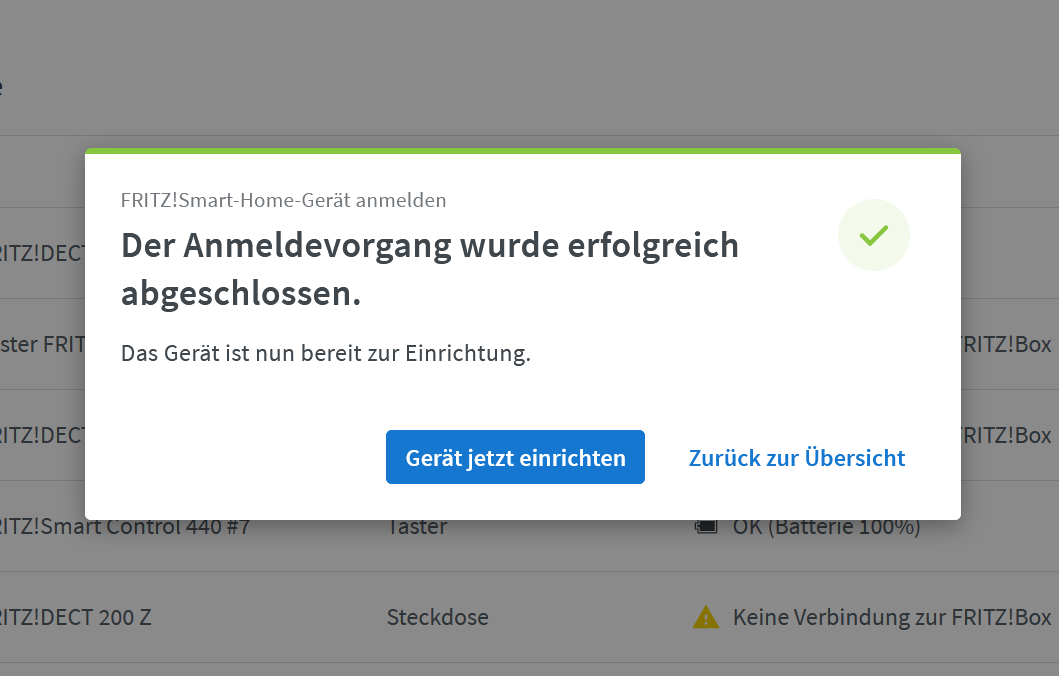
Task: Follow the "Zurück zur Übersicht" link
Action: click(796, 458)
